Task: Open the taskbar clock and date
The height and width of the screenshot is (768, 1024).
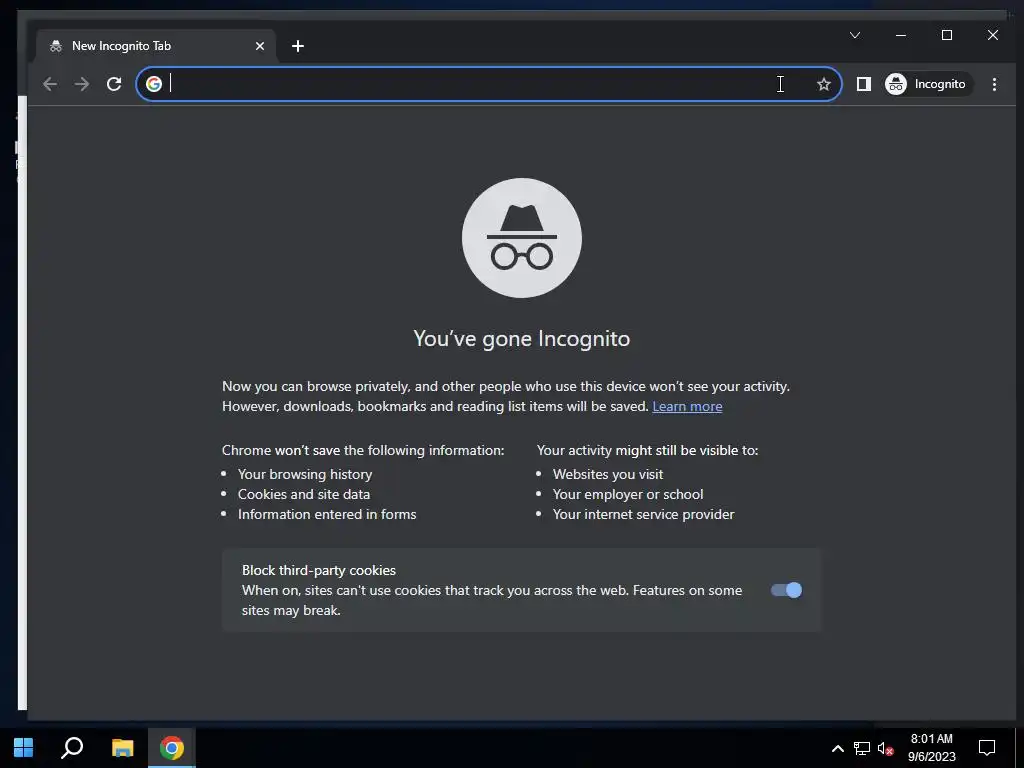Action: [x=931, y=748]
